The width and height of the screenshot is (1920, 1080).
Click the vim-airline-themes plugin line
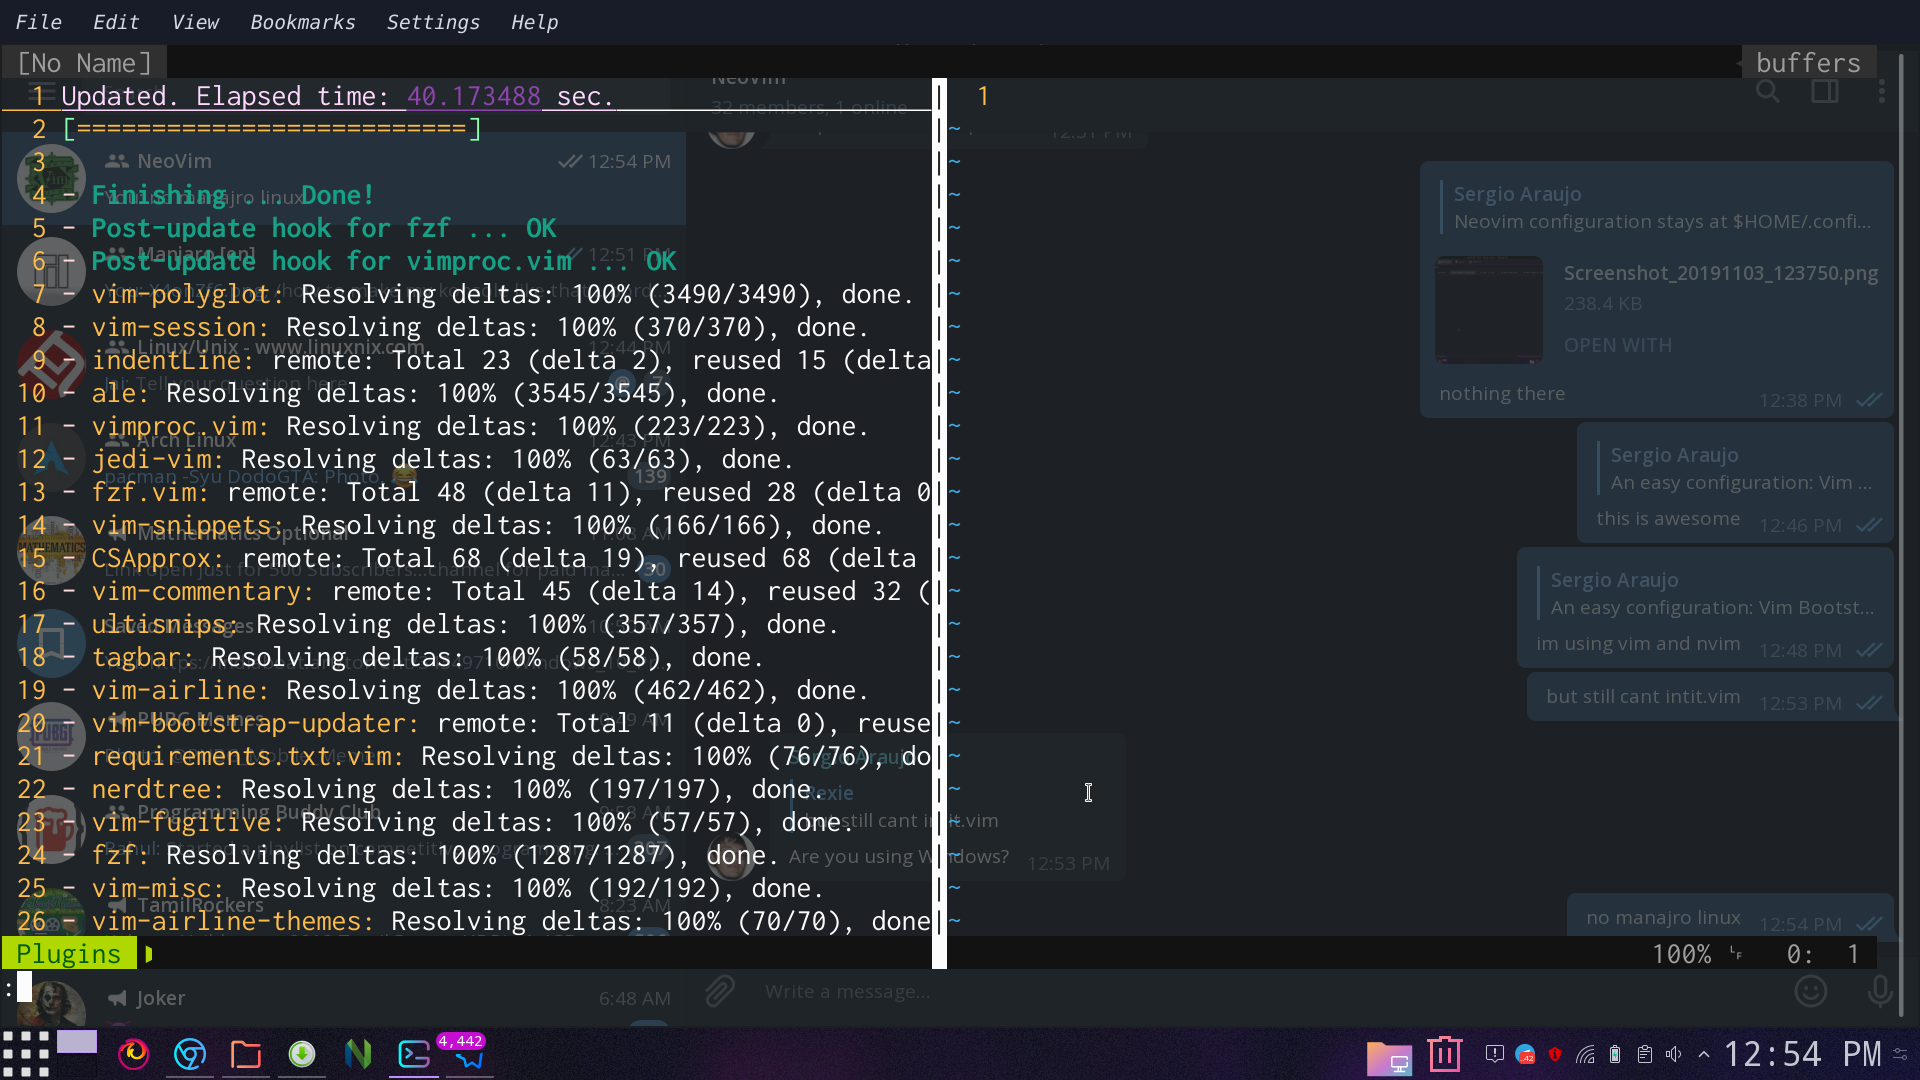496,921
